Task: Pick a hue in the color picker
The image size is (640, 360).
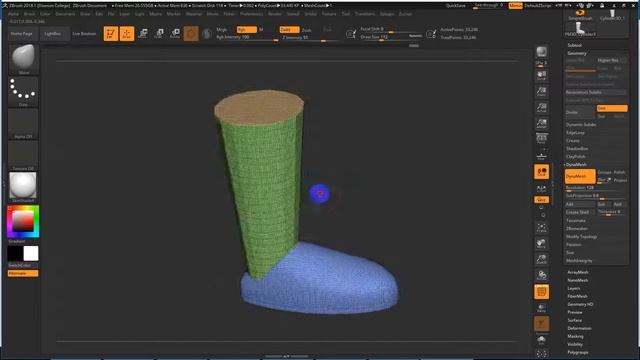Action: point(23,222)
